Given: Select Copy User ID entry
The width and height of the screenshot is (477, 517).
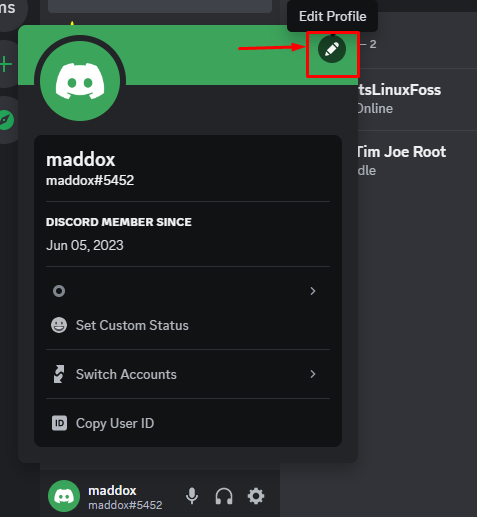Looking at the screenshot, I should point(188,423).
